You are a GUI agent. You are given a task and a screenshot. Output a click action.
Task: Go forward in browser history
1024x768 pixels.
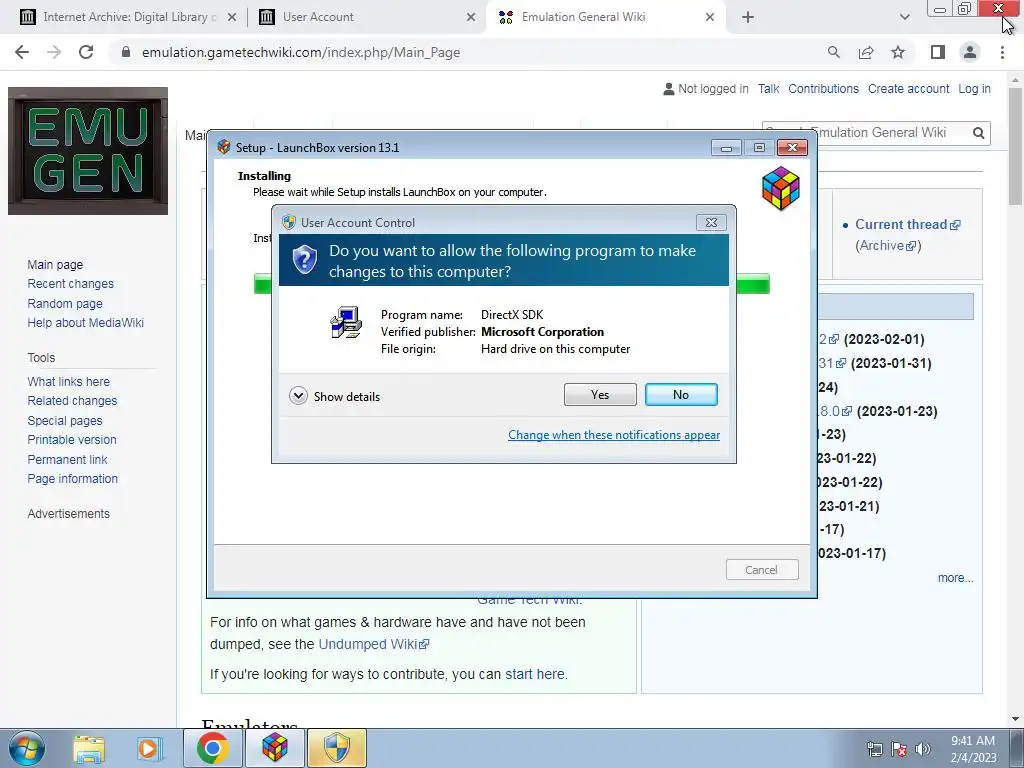coord(54,52)
